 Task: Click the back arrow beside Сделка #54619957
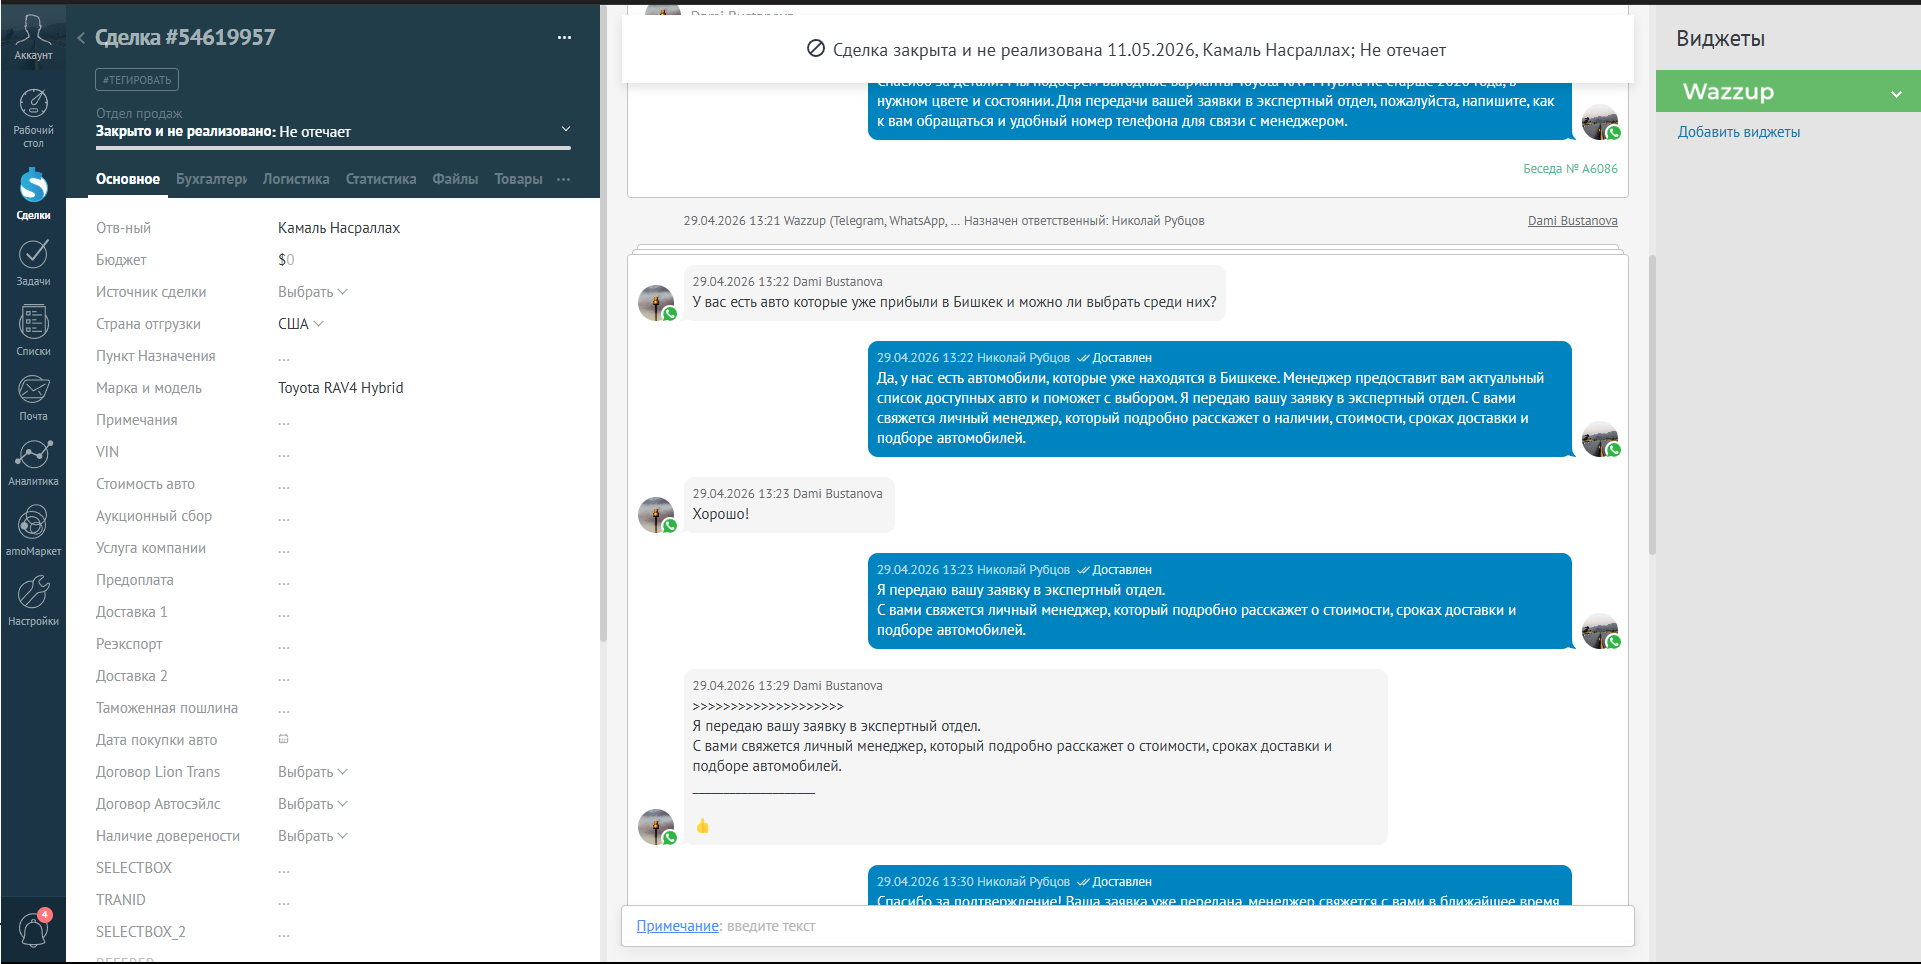click(x=81, y=38)
